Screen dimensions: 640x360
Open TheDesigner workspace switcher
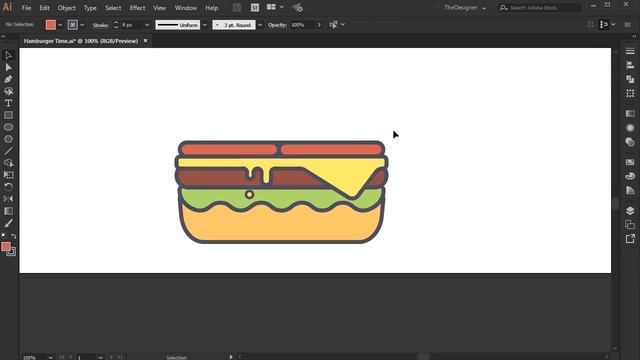[x=465, y=8]
